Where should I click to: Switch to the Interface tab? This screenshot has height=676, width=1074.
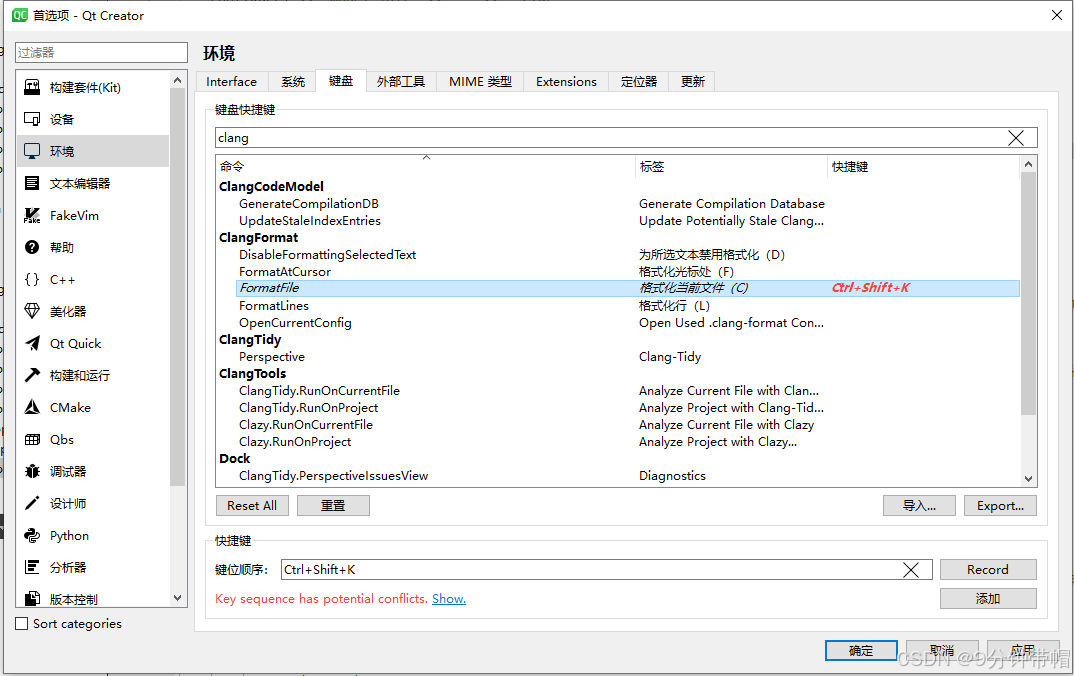232,82
